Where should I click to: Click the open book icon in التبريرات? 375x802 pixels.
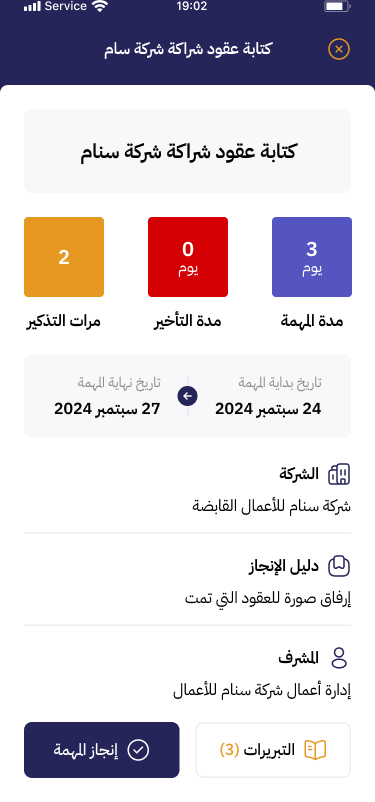[x=315, y=750]
